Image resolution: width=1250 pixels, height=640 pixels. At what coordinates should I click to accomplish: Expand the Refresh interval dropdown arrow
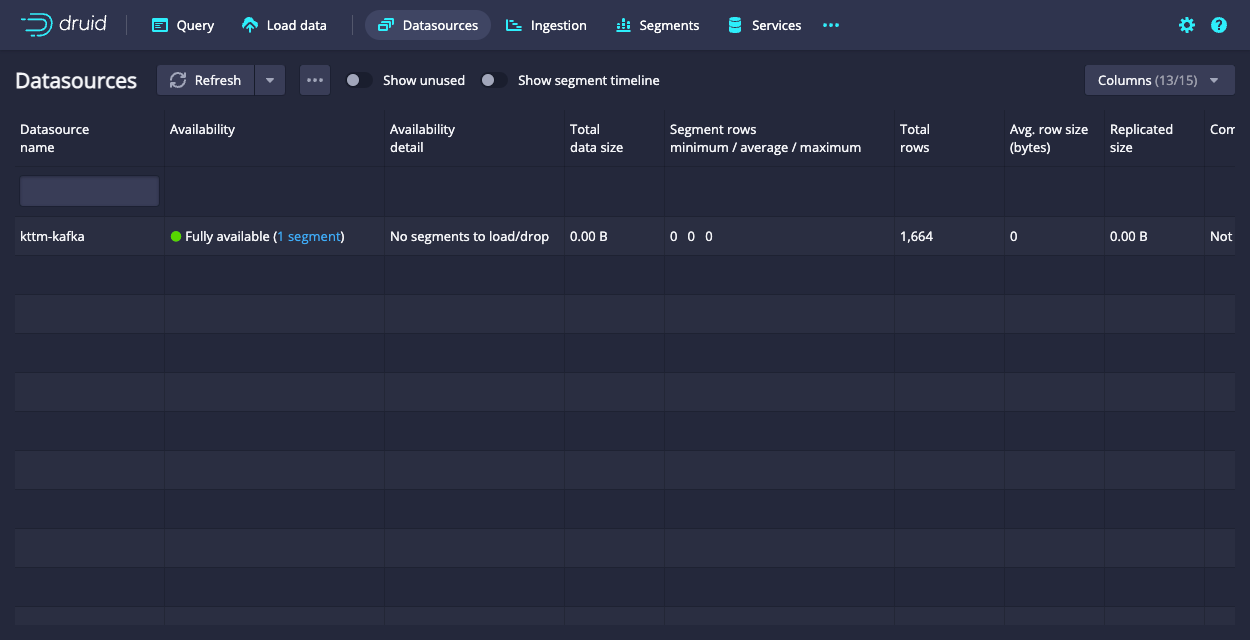click(x=270, y=80)
